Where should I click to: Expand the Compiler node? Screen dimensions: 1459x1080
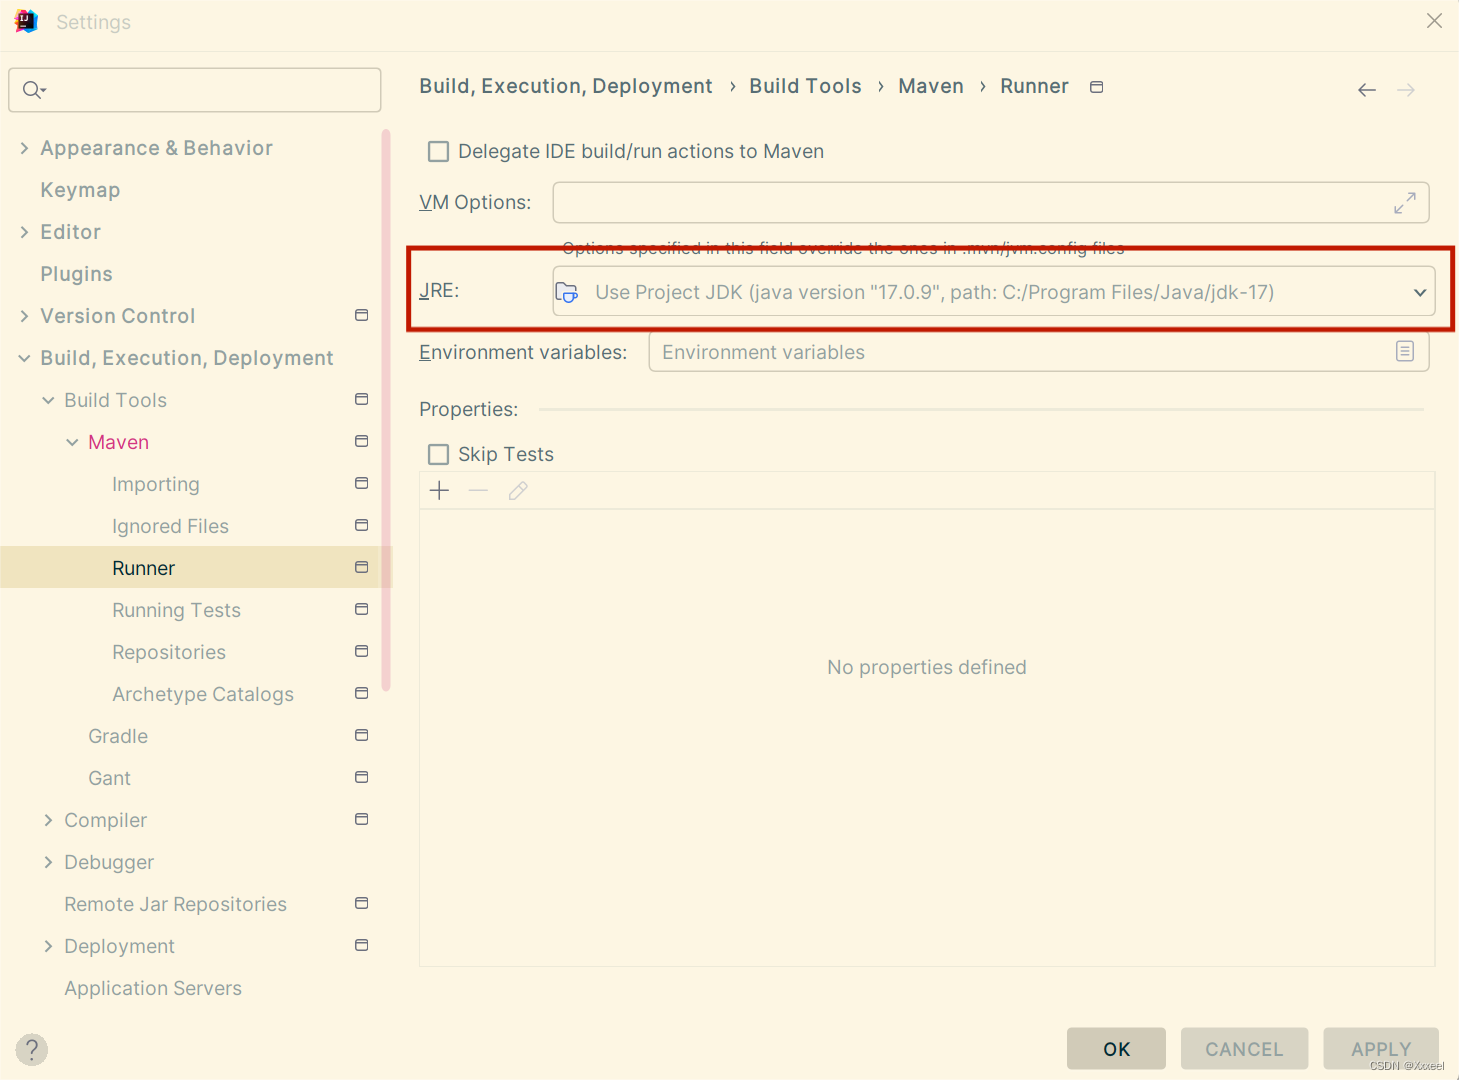click(x=48, y=820)
